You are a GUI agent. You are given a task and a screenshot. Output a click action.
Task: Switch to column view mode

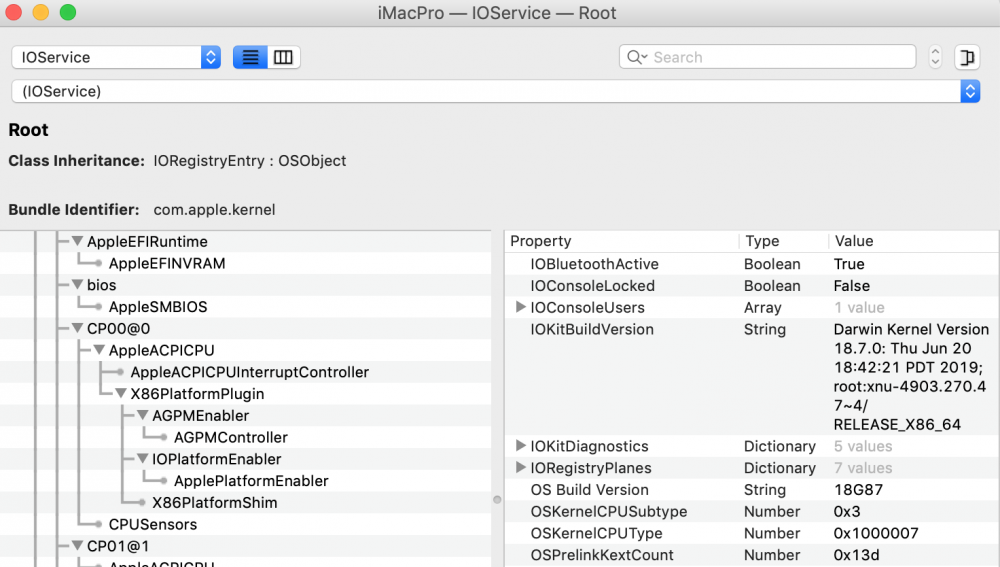283,57
